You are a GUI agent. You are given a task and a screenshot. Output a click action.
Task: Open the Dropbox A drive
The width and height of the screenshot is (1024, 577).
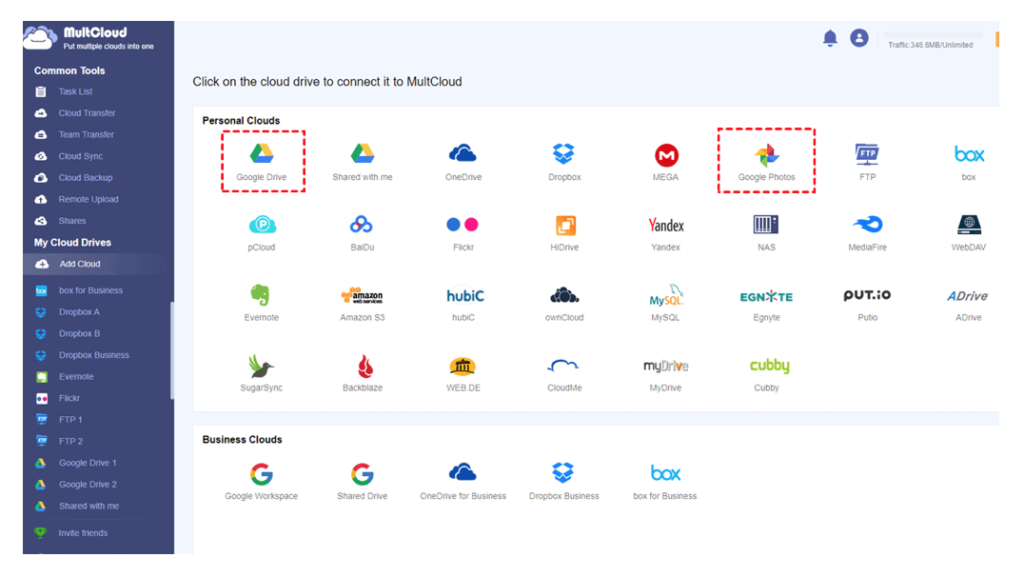[78, 312]
